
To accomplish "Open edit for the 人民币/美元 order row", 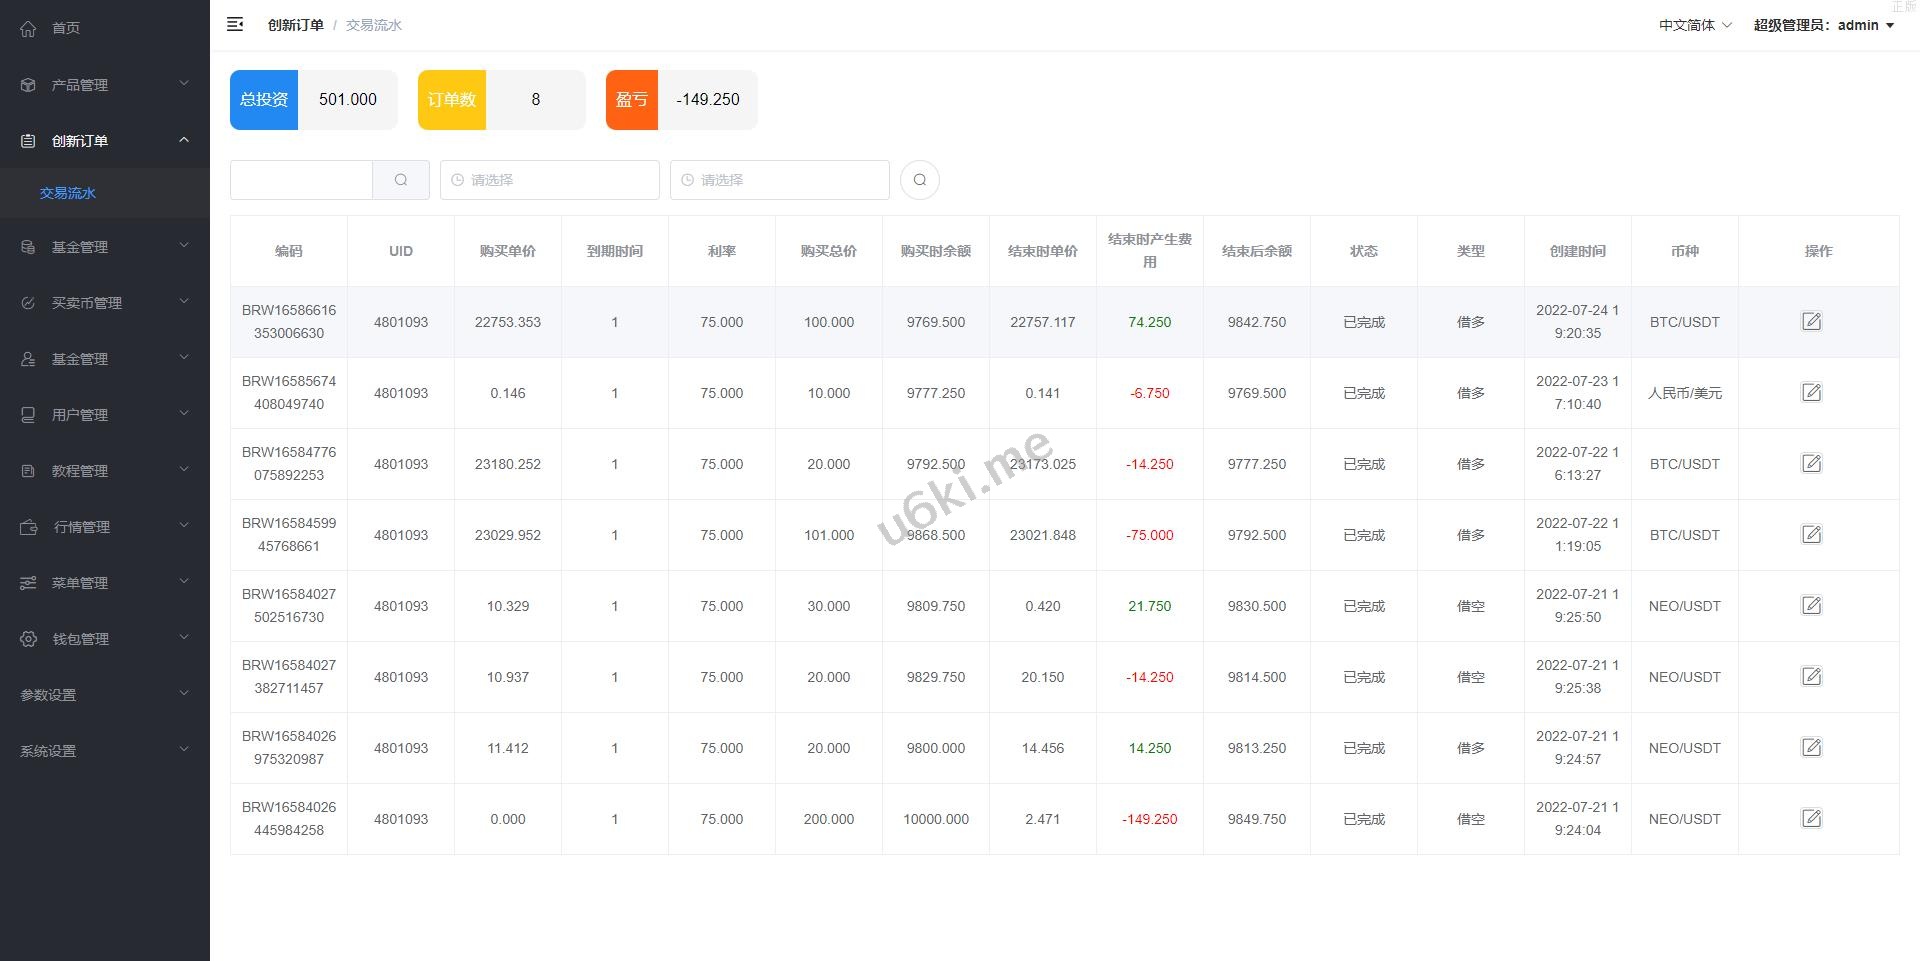I will coord(1811,393).
